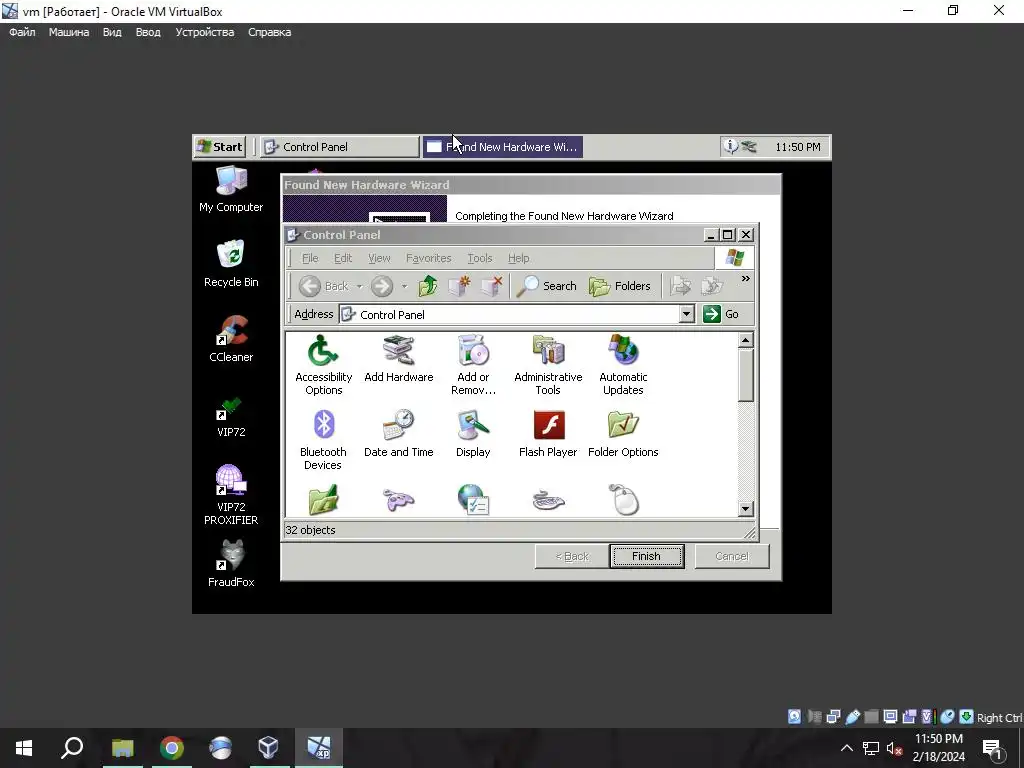
Task: Open VirtualBox Устройства menu
Action: (x=204, y=32)
